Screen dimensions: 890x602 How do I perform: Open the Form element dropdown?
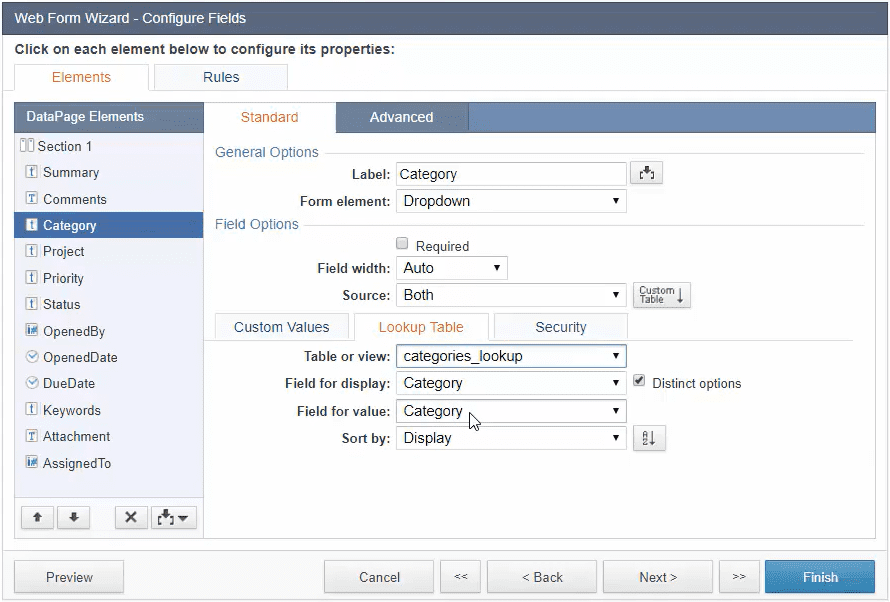[511, 201]
